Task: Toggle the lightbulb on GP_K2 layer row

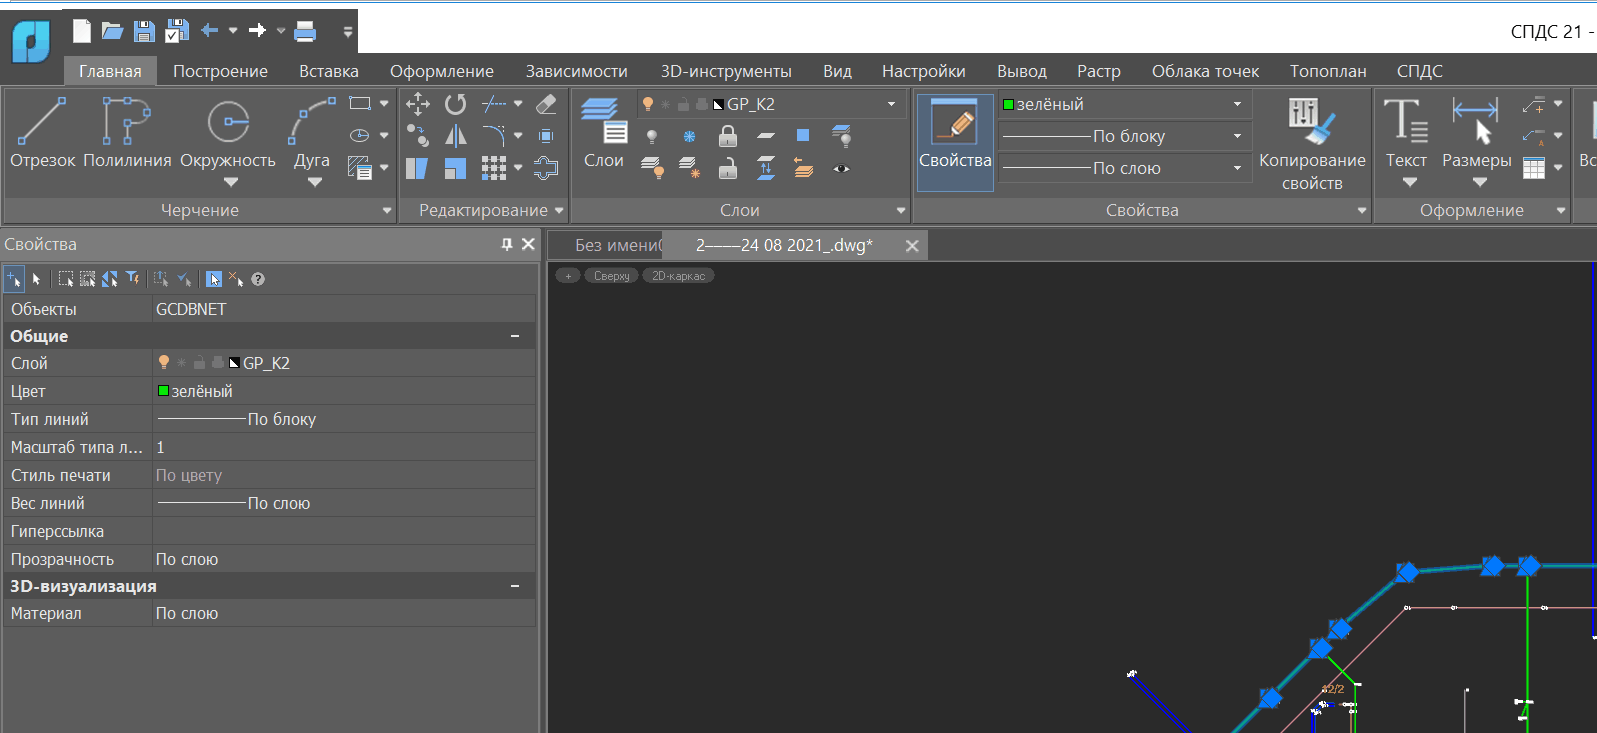Action: coord(164,363)
